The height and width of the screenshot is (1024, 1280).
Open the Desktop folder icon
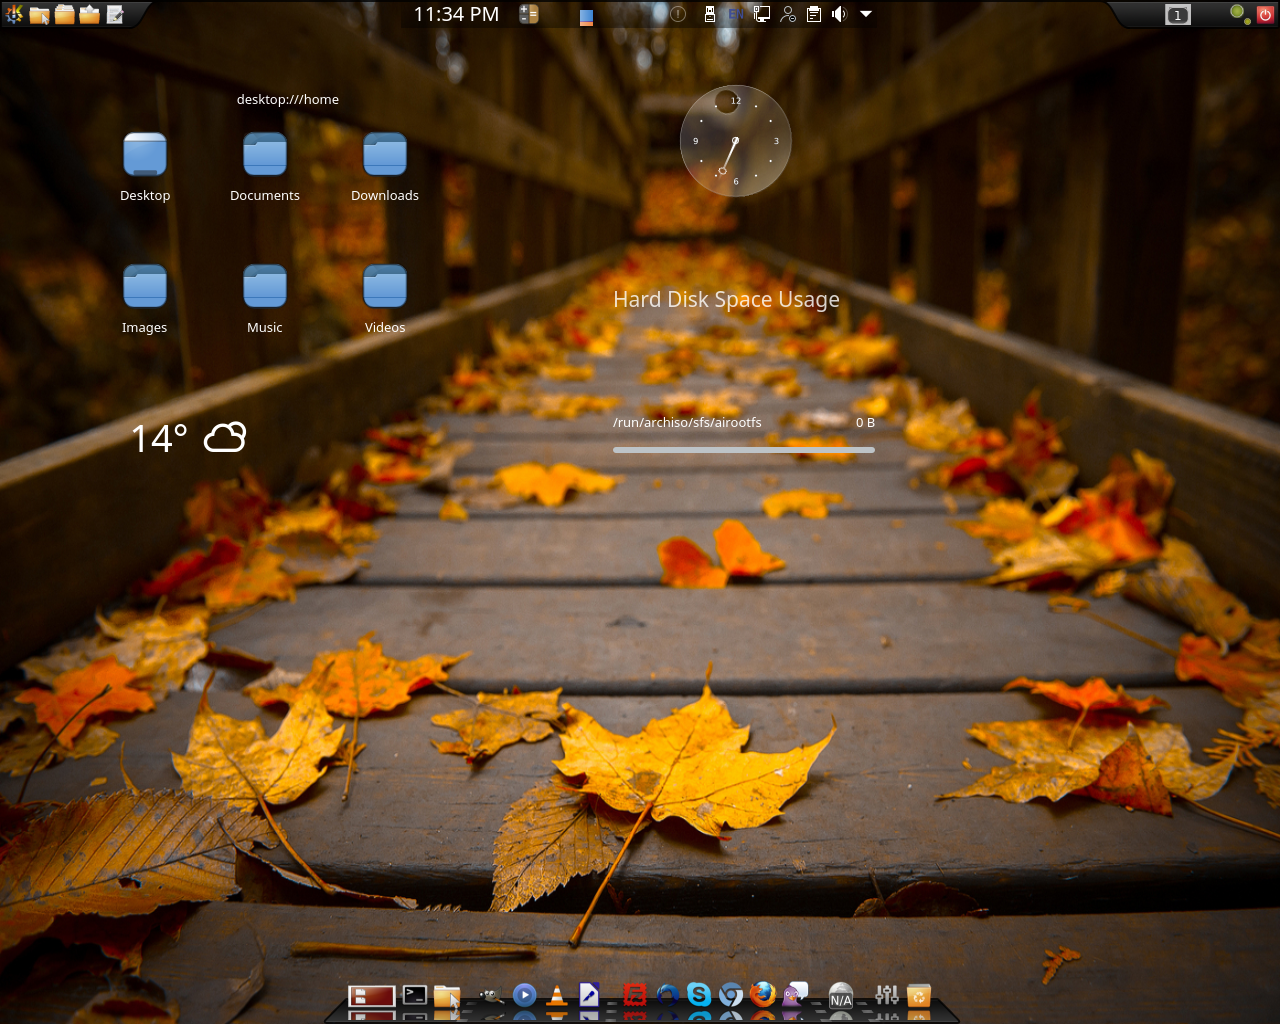pyautogui.click(x=145, y=167)
